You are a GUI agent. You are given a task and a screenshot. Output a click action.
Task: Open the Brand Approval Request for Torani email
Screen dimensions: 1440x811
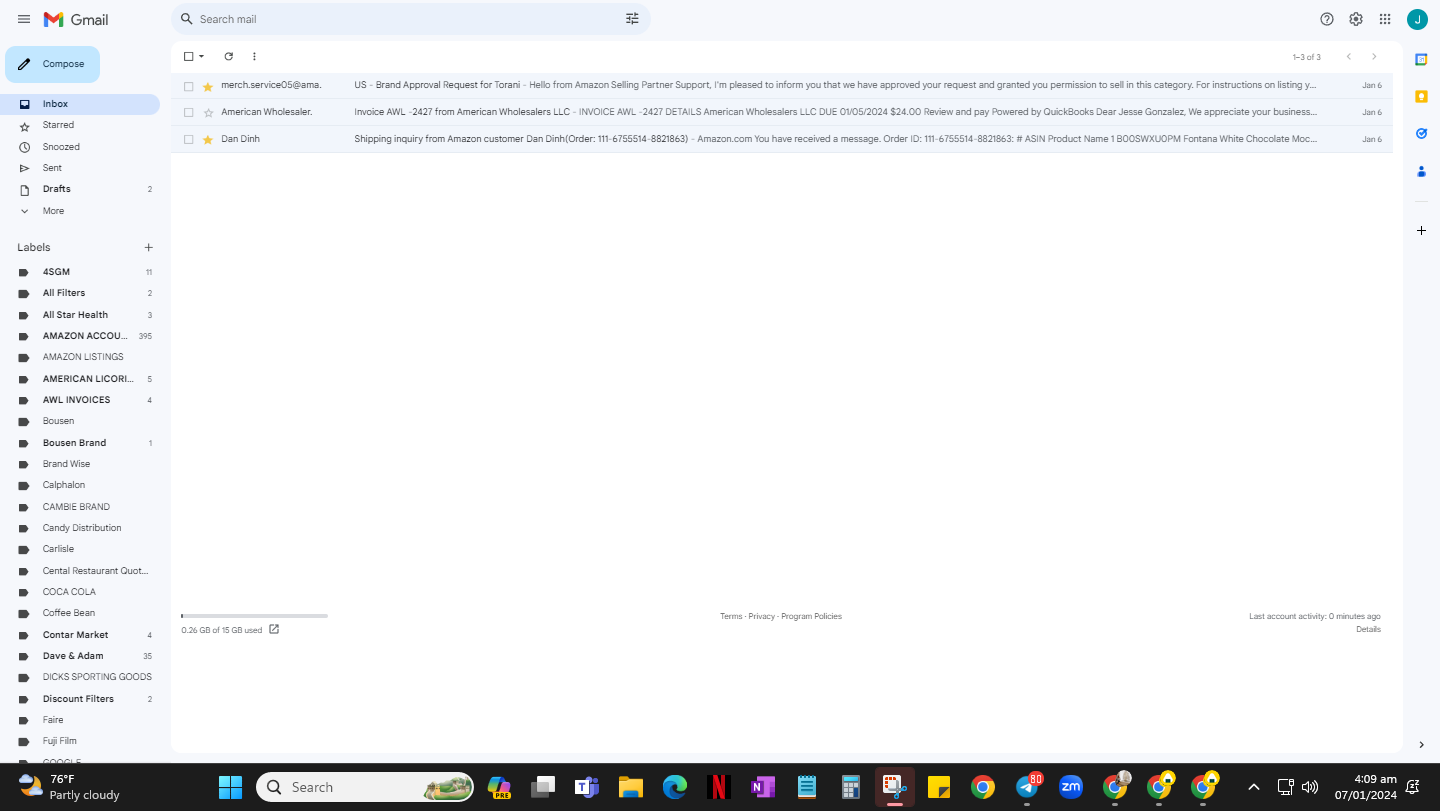tap(782, 86)
